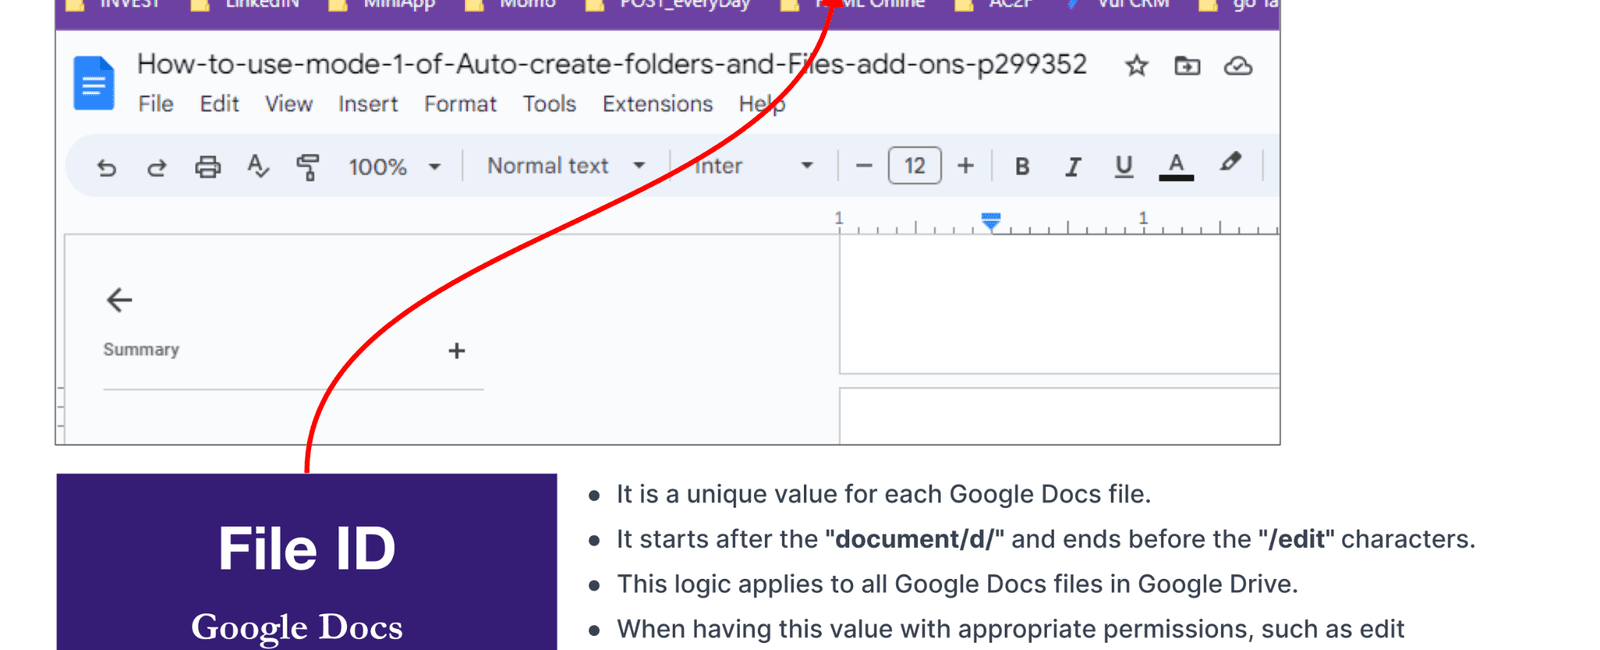Click the document title text
The height and width of the screenshot is (650, 1600).
611,64
